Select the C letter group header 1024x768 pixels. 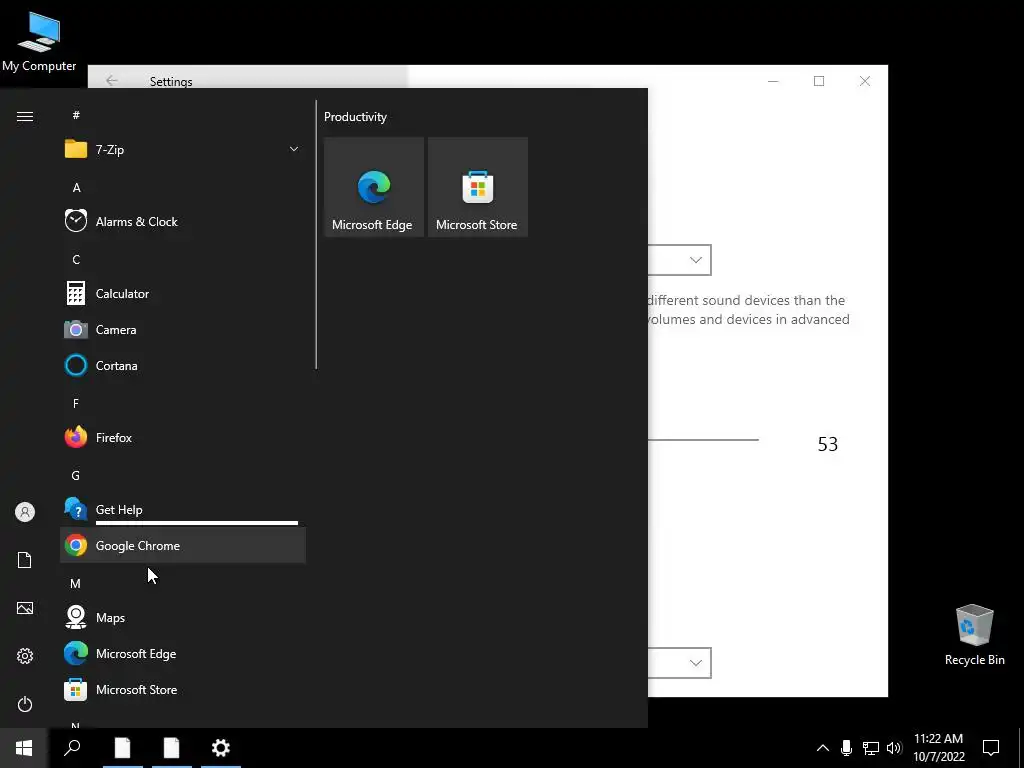point(76,259)
